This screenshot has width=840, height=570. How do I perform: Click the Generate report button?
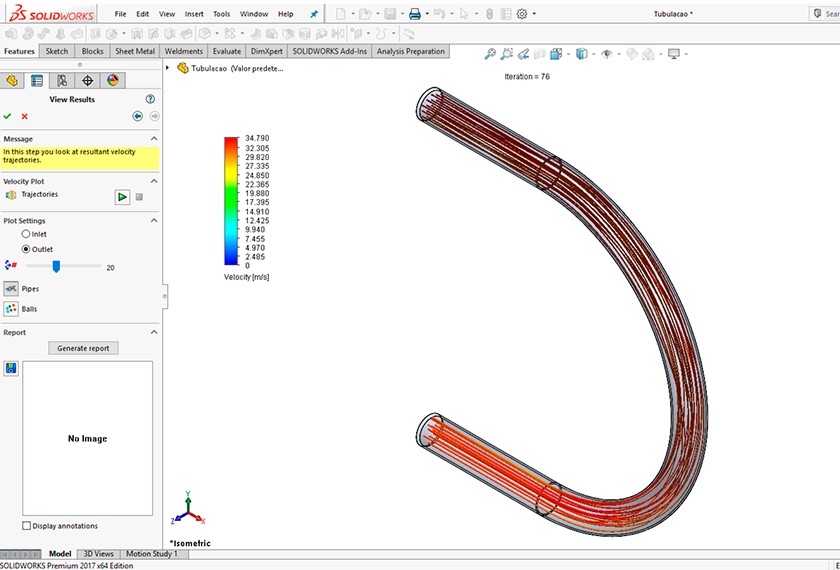[x=84, y=348]
